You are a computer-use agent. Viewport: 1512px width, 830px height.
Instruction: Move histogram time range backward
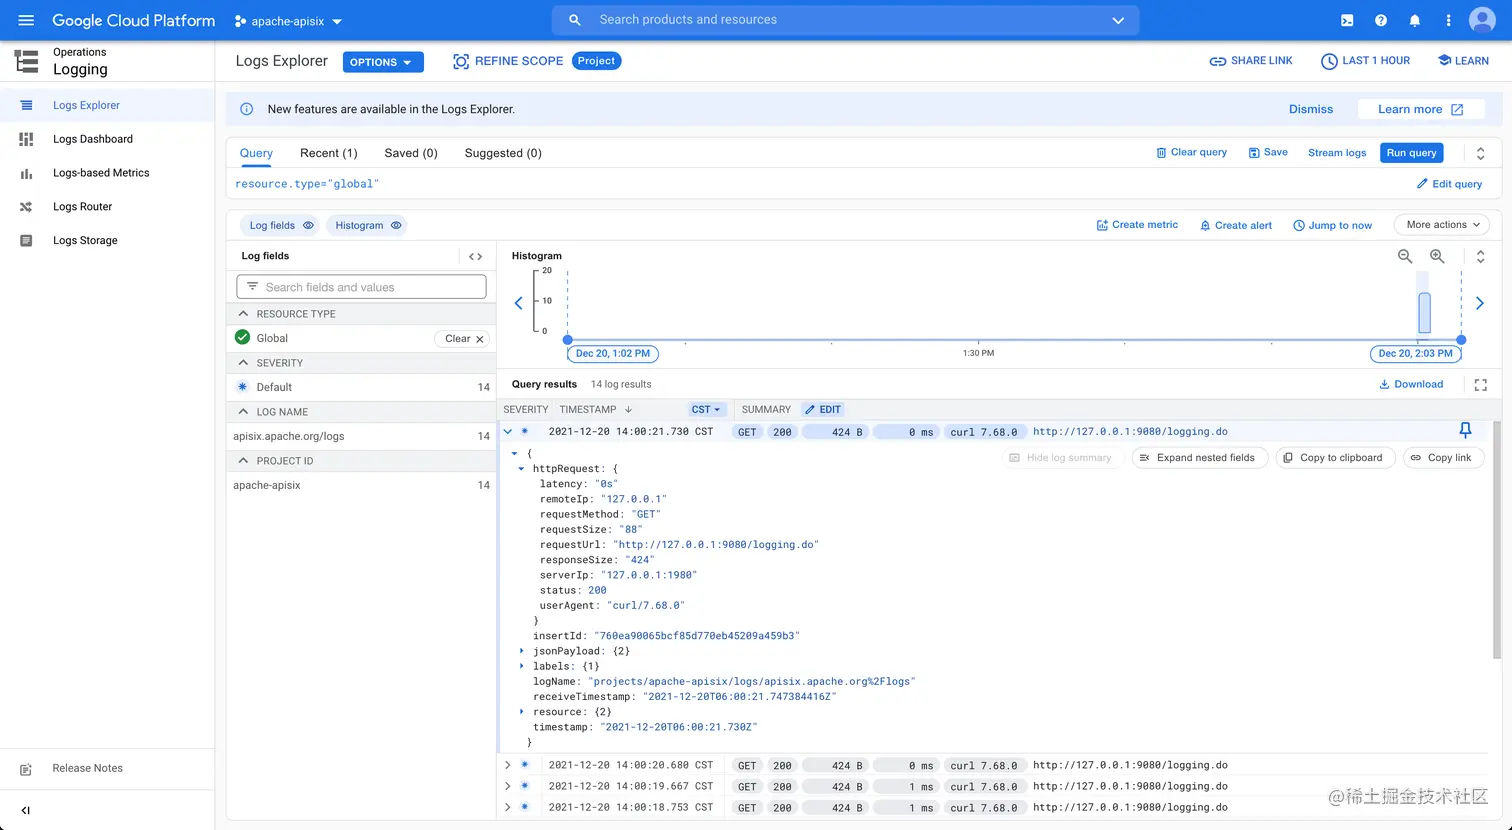[518, 303]
